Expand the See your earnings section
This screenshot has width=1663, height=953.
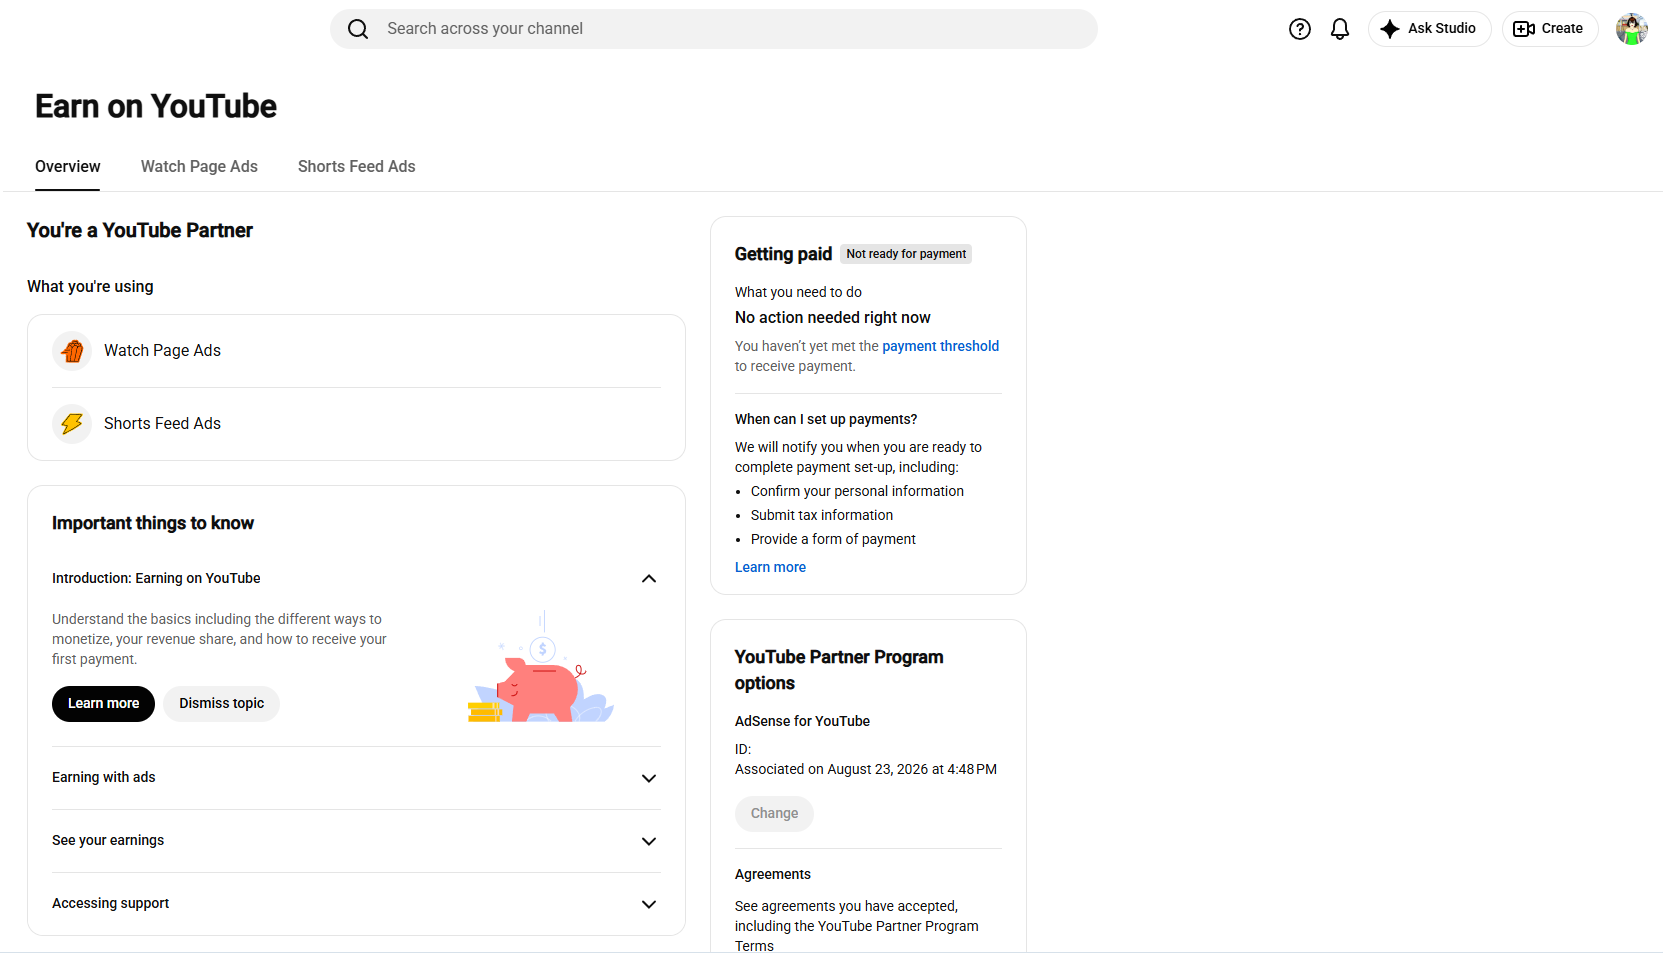click(649, 841)
